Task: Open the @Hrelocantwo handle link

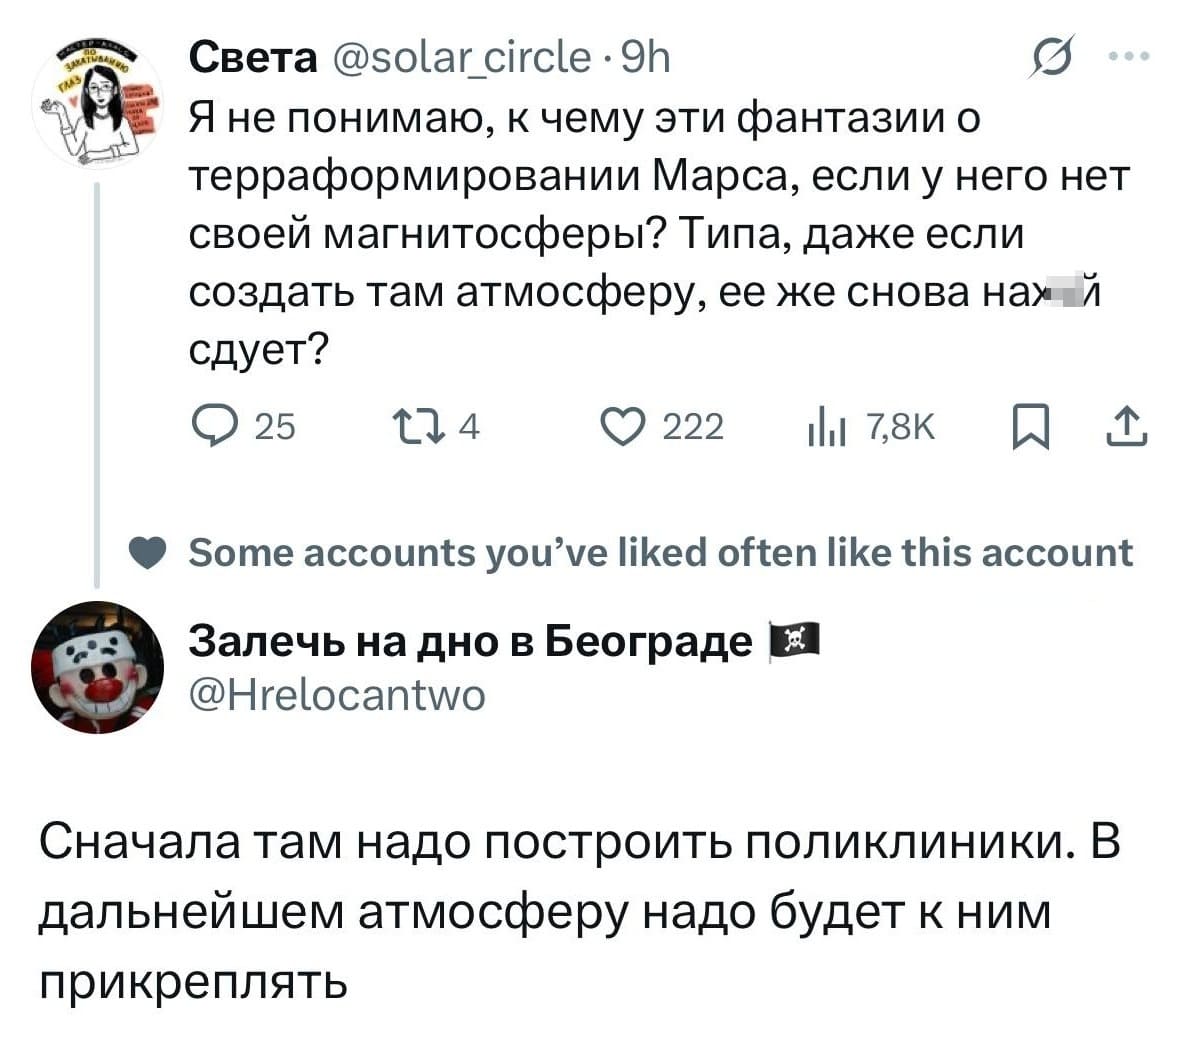Action: [x=338, y=694]
